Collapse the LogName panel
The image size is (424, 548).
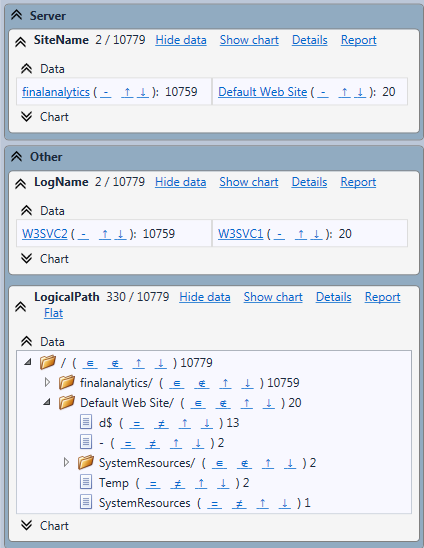pos(21,184)
